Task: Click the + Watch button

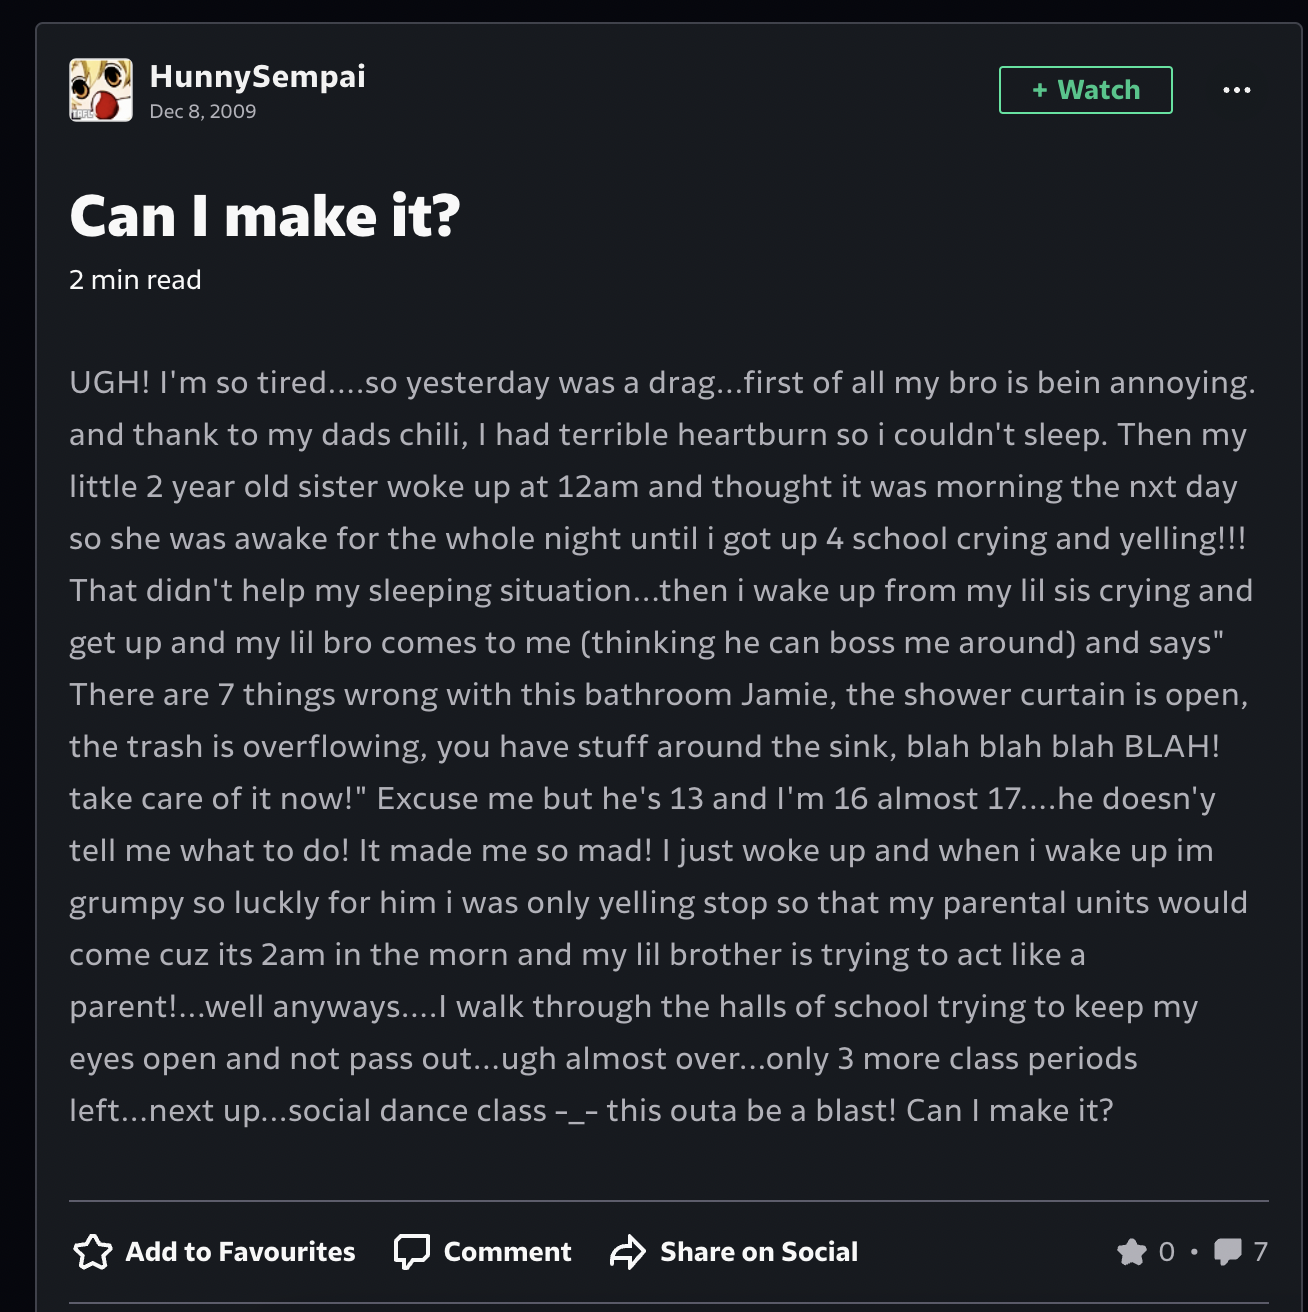Action: tap(1085, 90)
